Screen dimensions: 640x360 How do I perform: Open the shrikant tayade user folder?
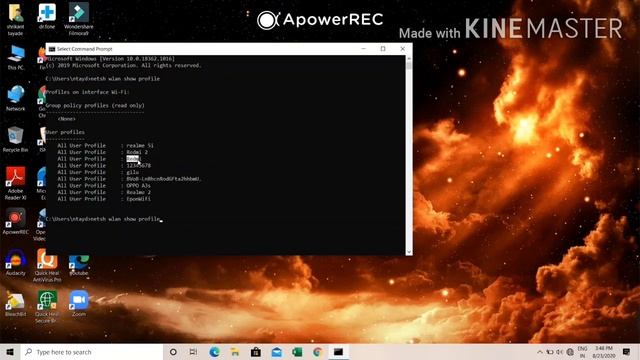tap(16, 19)
